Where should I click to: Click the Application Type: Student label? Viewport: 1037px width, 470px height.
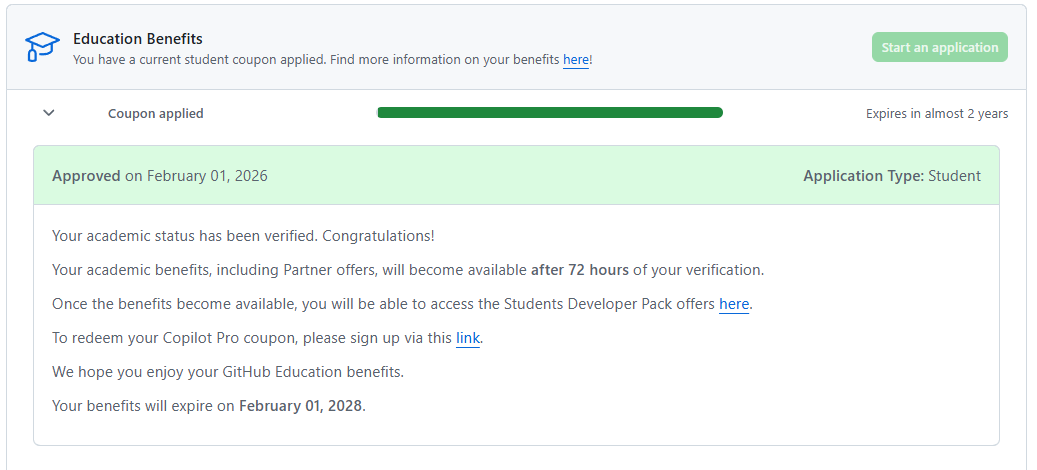pyautogui.click(x=891, y=176)
